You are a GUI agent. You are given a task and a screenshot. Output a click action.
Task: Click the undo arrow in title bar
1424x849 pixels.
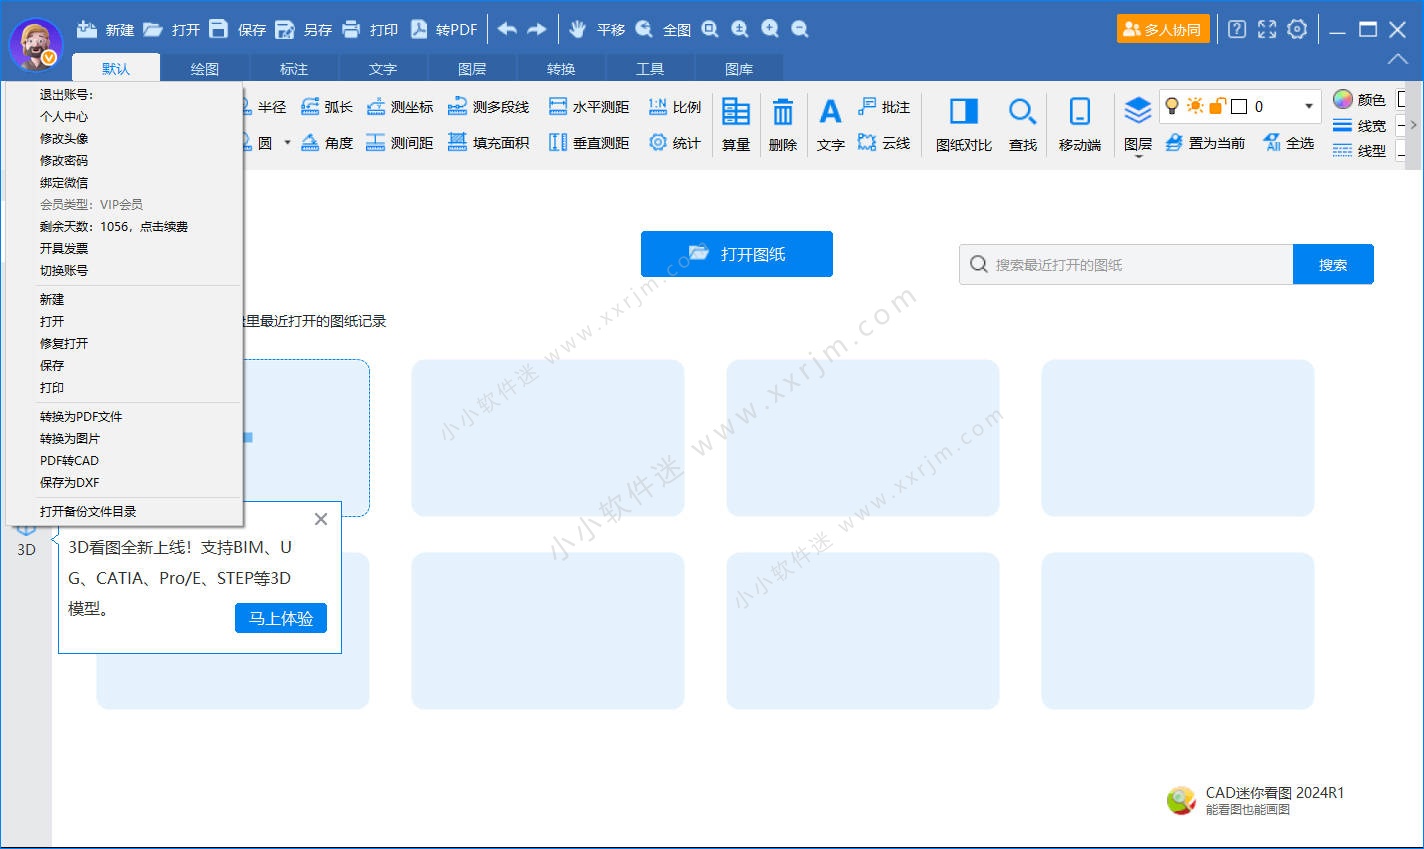[x=507, y=29]
